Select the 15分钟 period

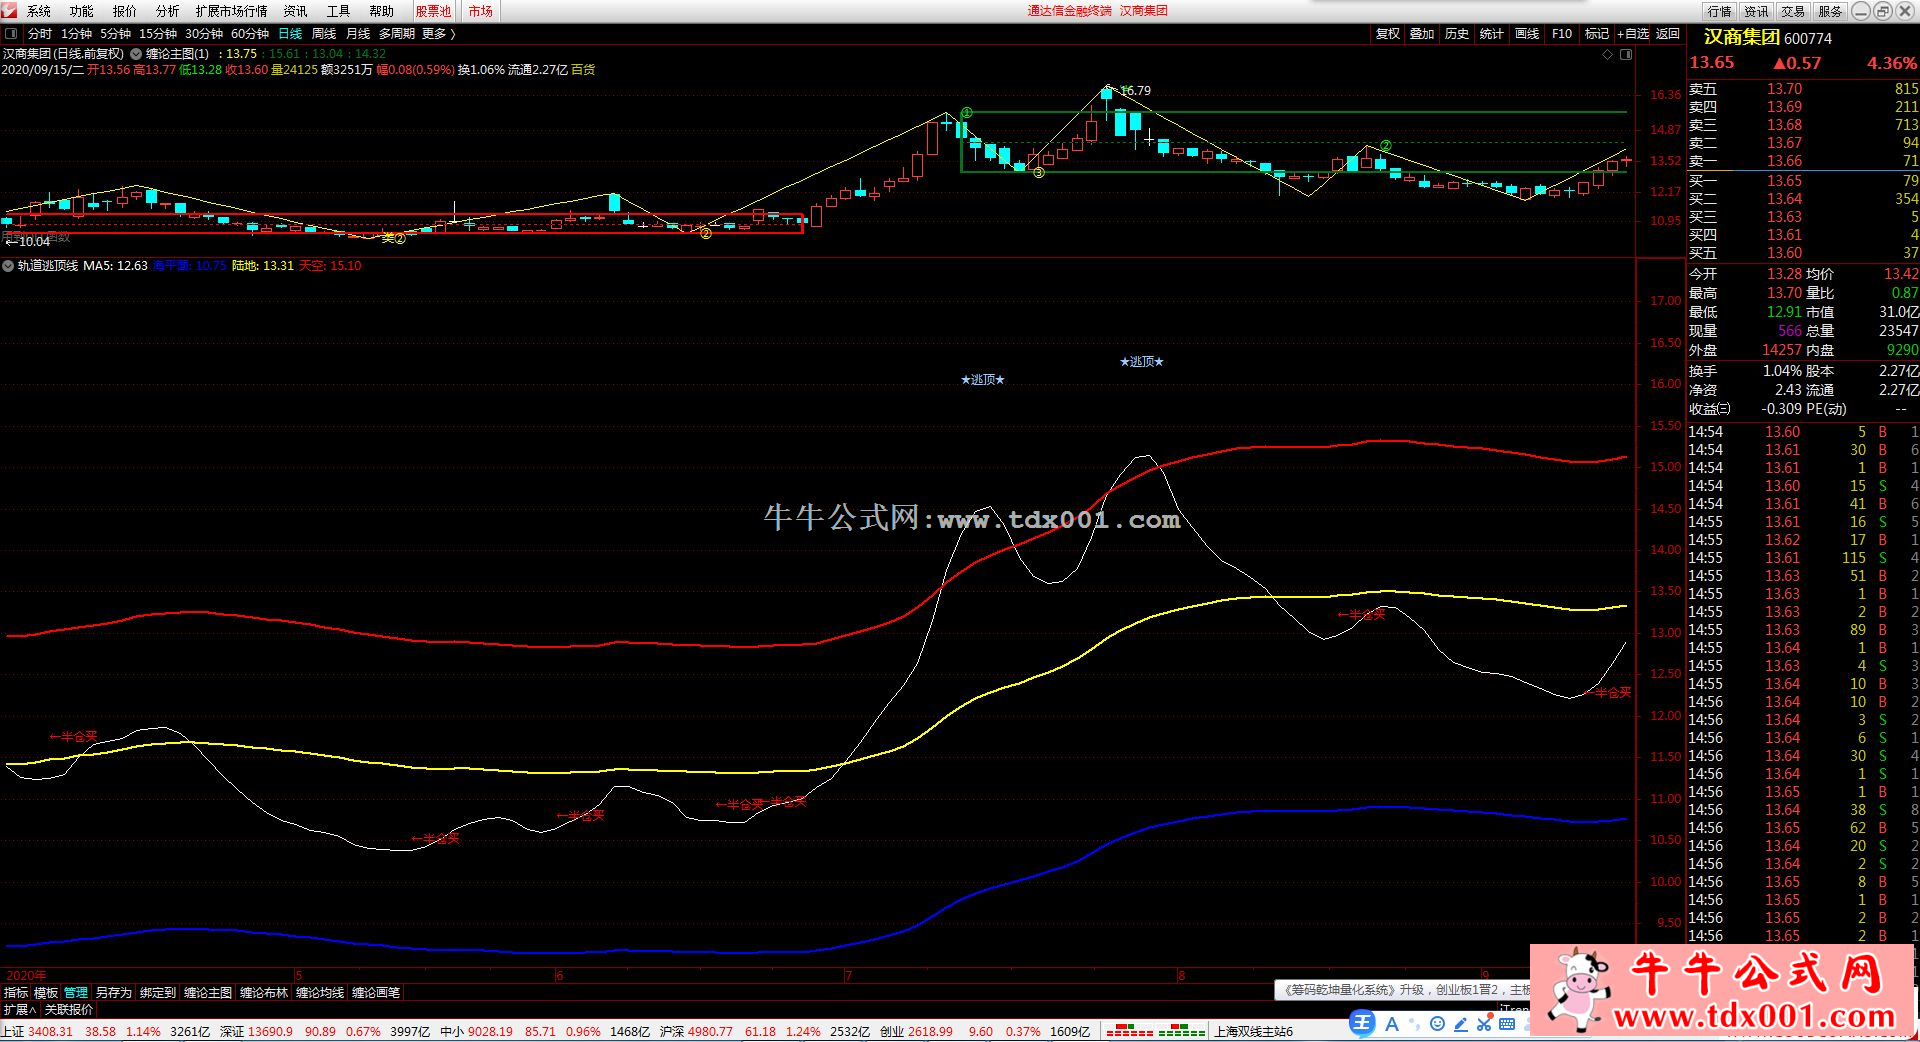[158, 34]
